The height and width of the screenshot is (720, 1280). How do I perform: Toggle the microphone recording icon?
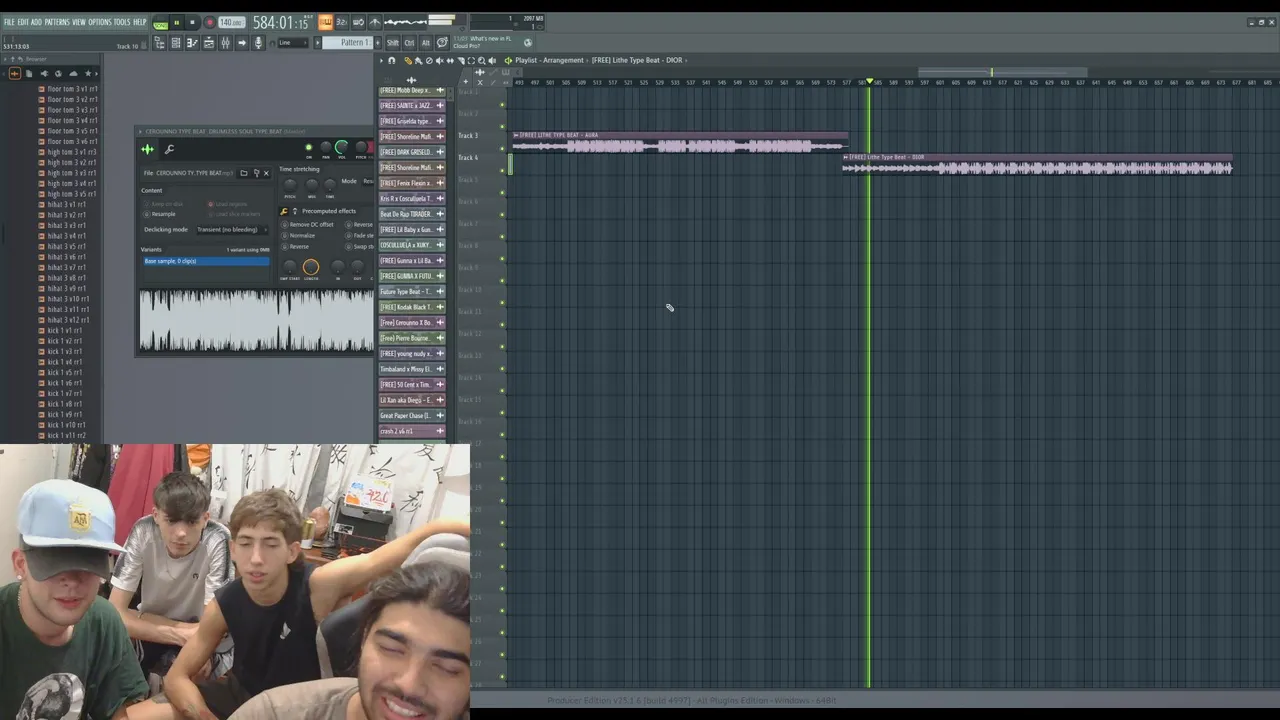[x=258, y=43]
